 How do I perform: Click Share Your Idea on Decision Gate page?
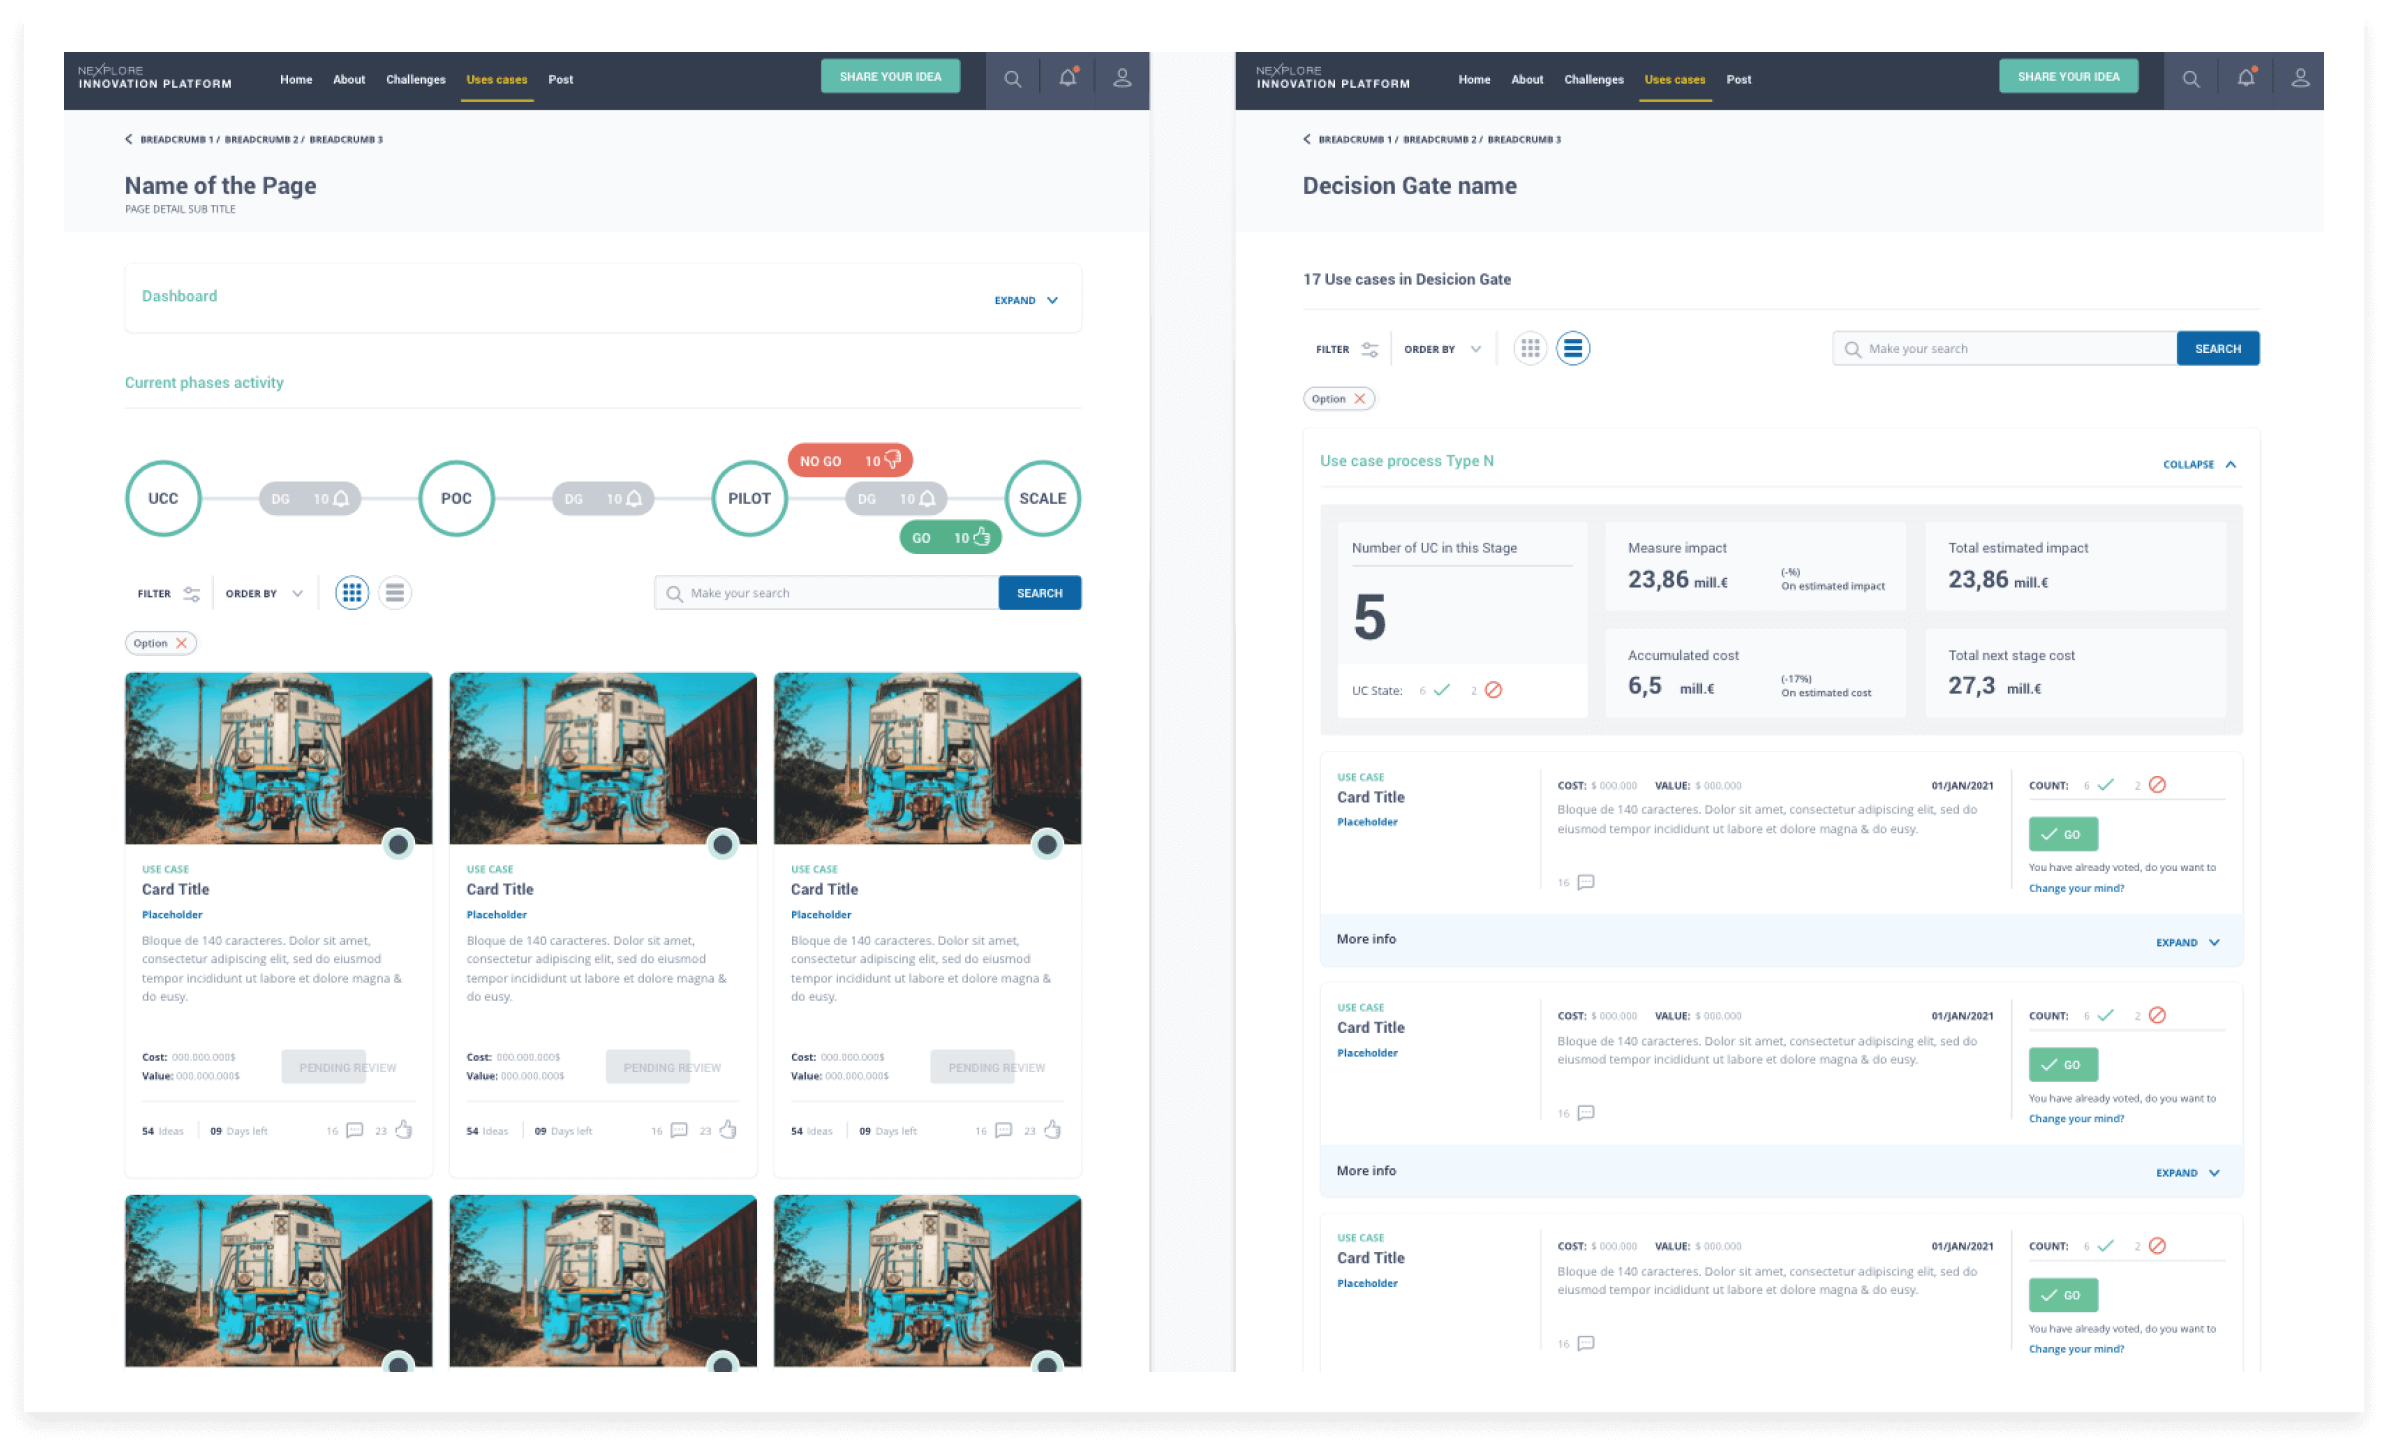(x=2068, y=76)
